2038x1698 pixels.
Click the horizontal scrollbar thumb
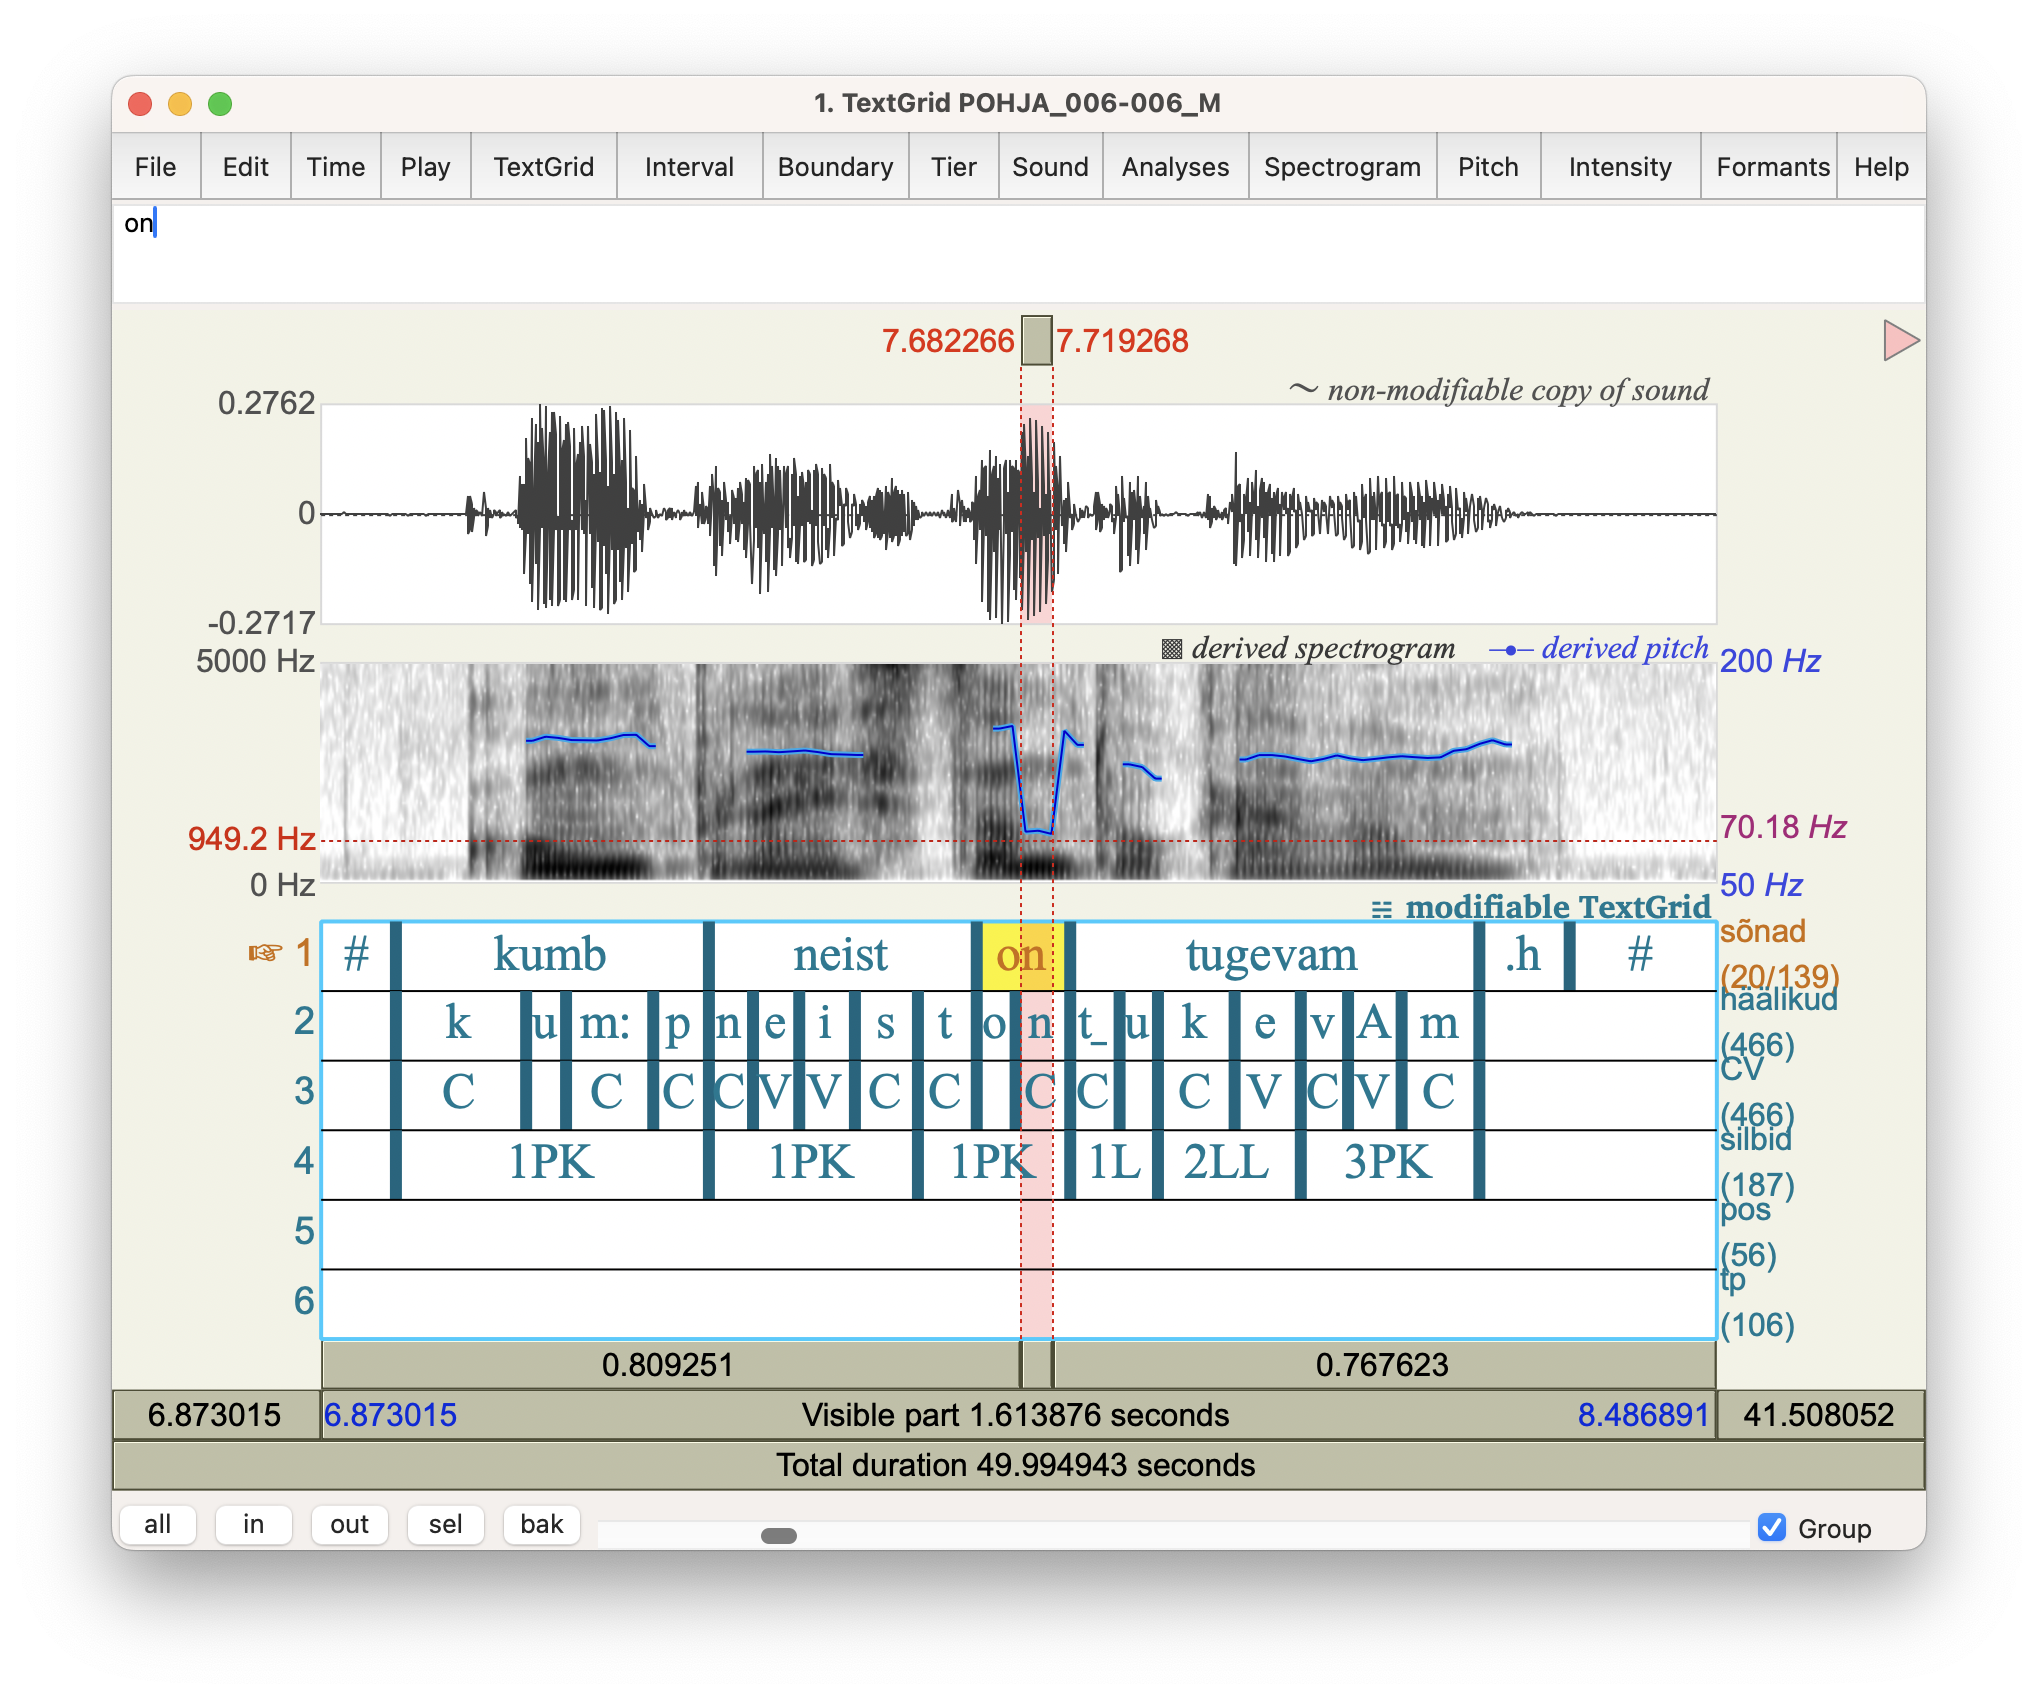coord(778,1536)
